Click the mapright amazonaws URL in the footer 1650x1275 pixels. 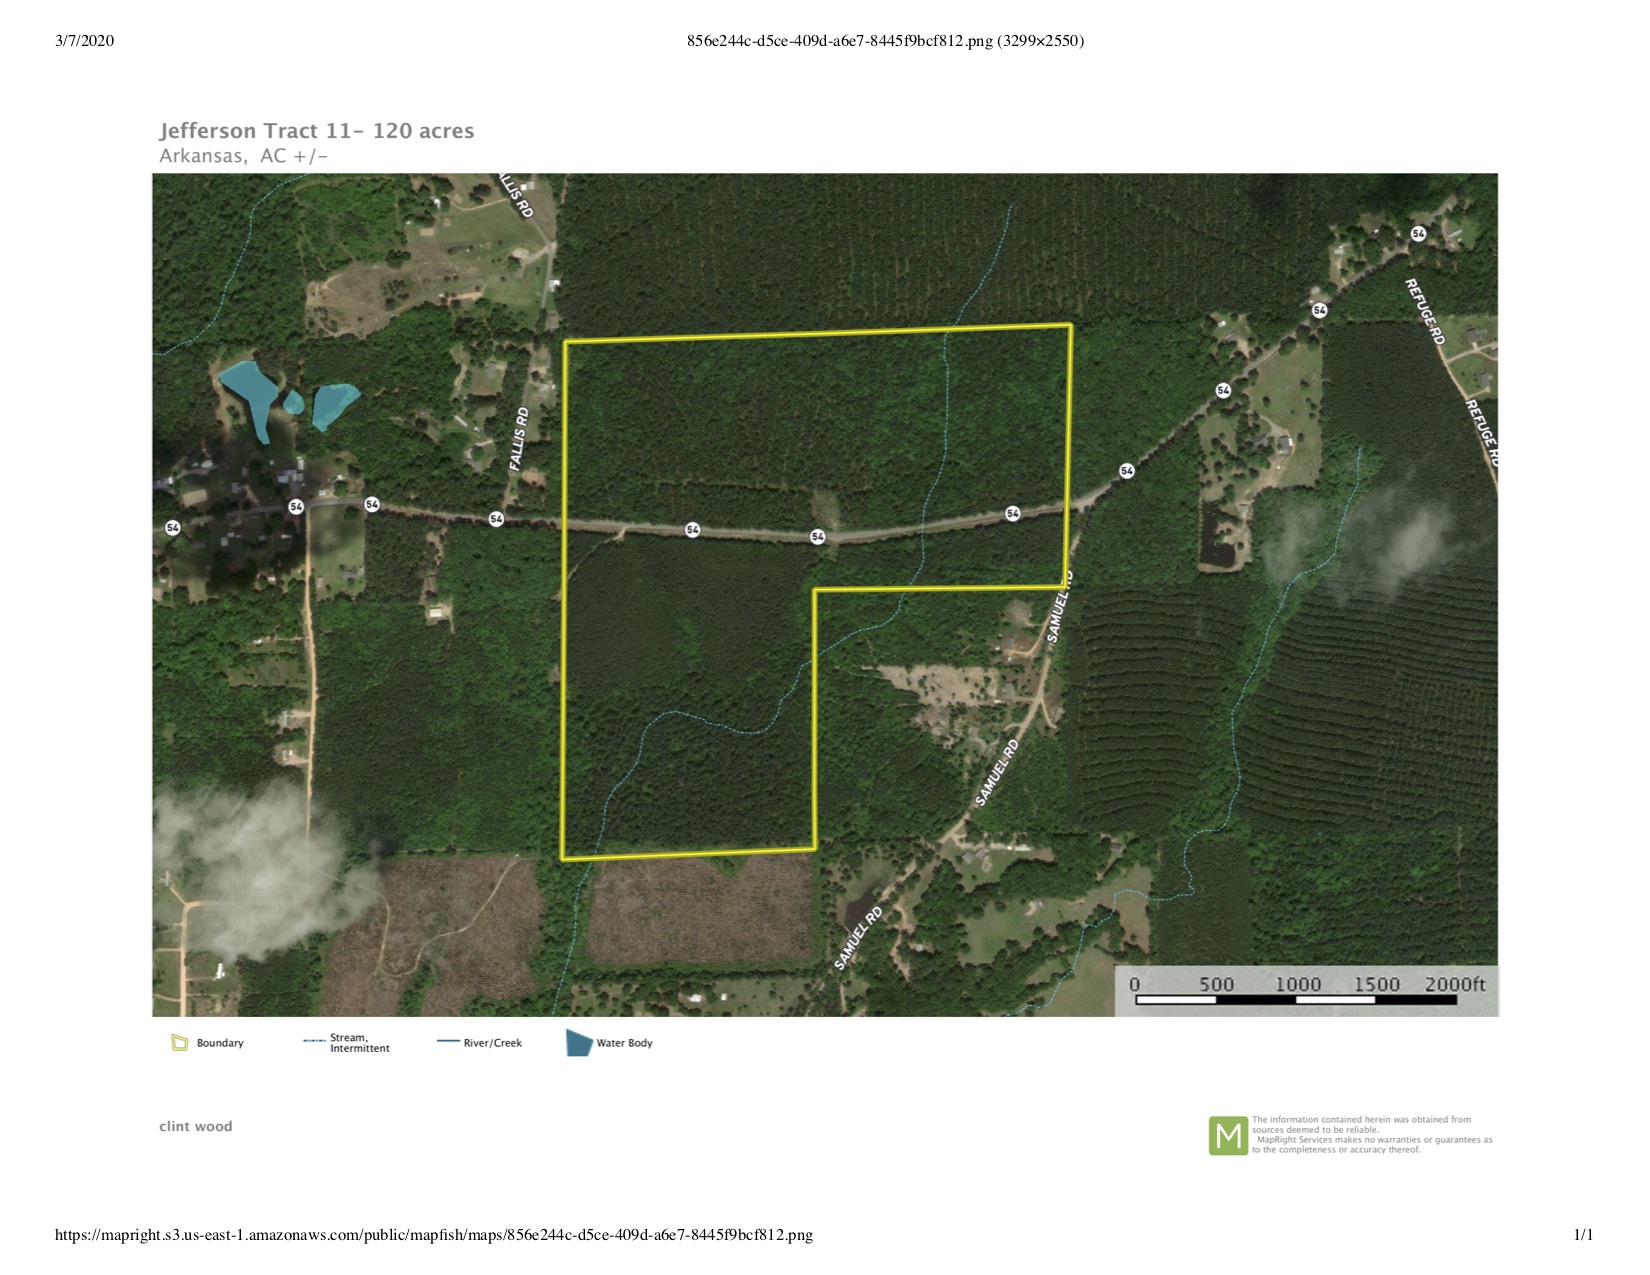coord(433,1235)
